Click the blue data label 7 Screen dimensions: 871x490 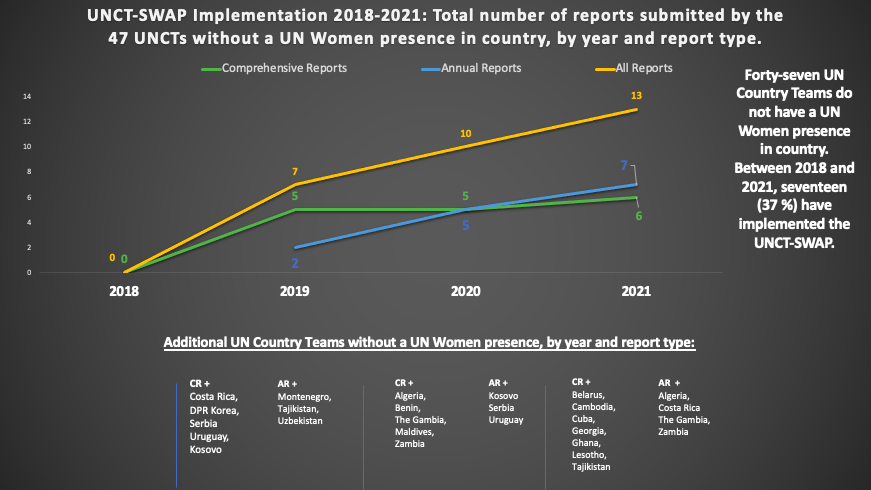pyautogui.click(x=624, y=166)
